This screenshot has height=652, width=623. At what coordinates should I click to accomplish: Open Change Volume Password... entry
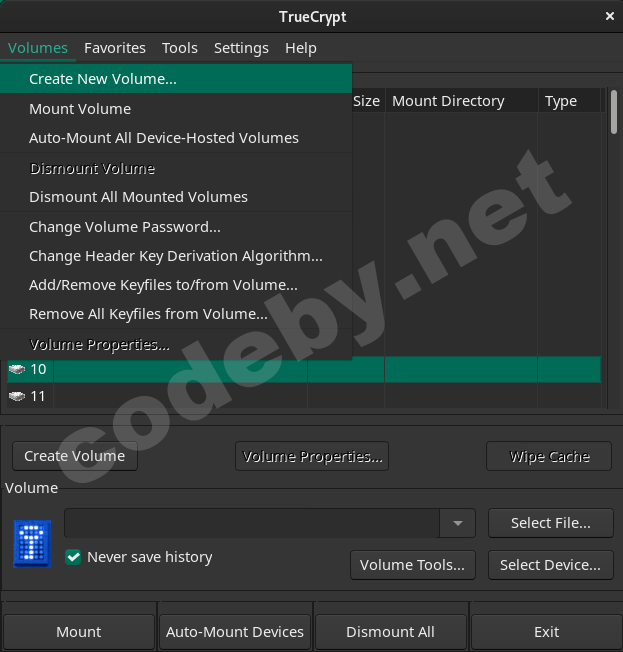click(x=176, y=227)
